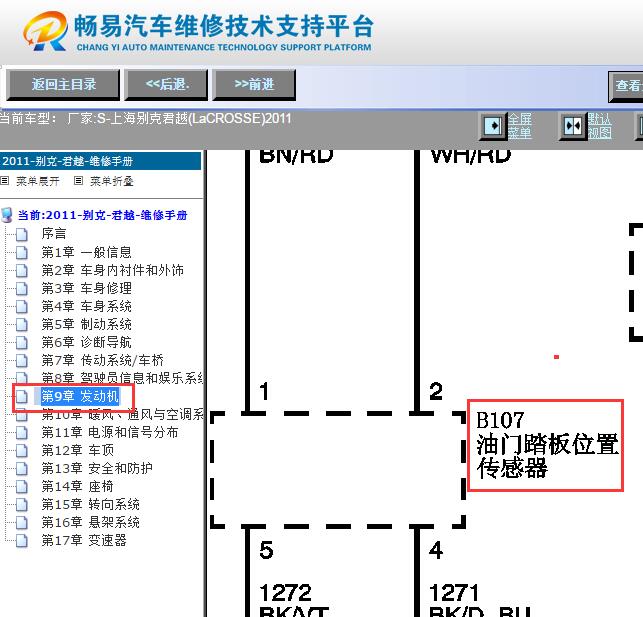Open 第1章 一般信息
The image size is (643, 617).
pos(86,252)
